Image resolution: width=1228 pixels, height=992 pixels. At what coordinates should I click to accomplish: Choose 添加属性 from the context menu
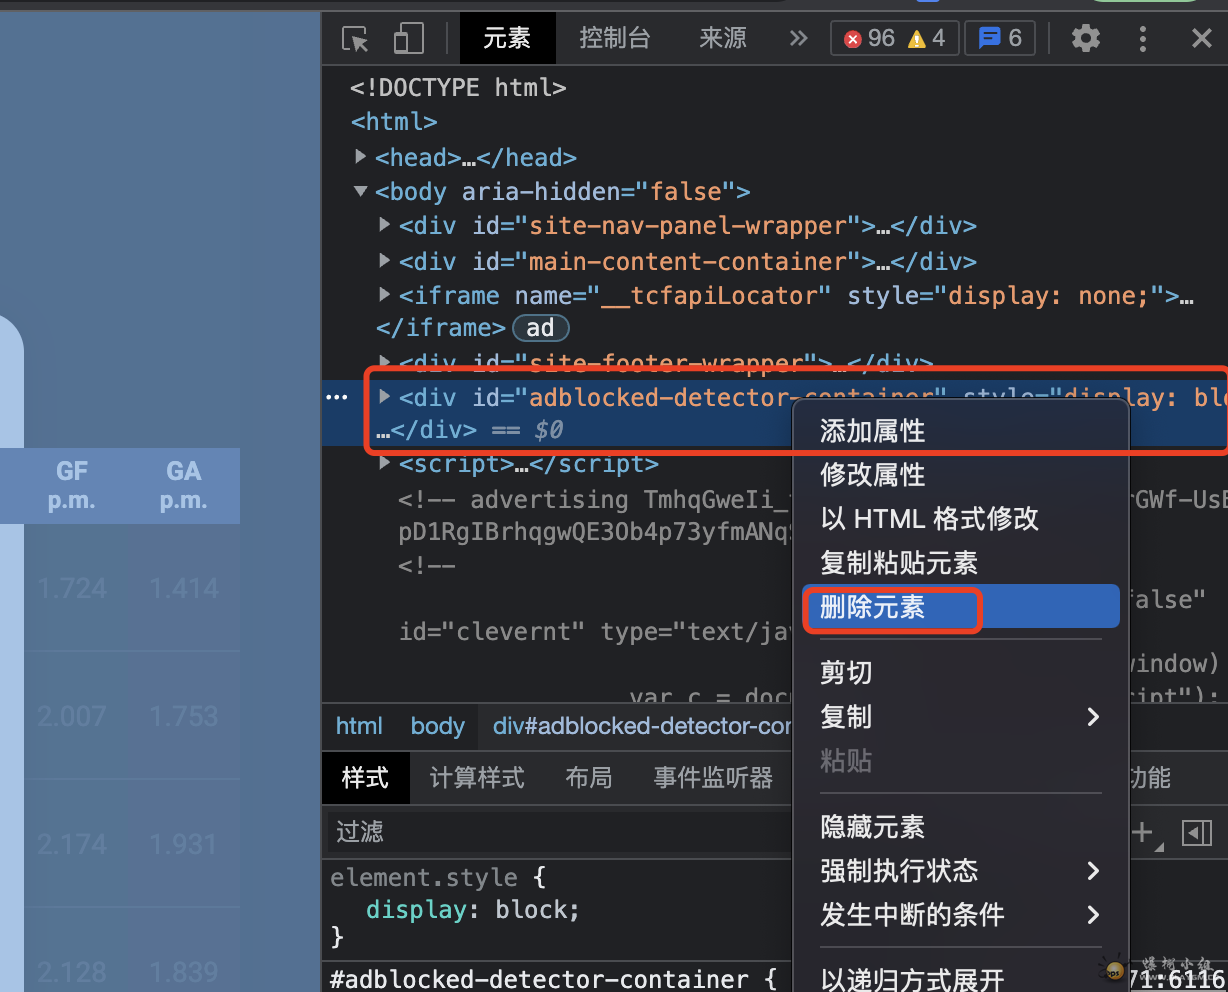click(x=873, y=431)
